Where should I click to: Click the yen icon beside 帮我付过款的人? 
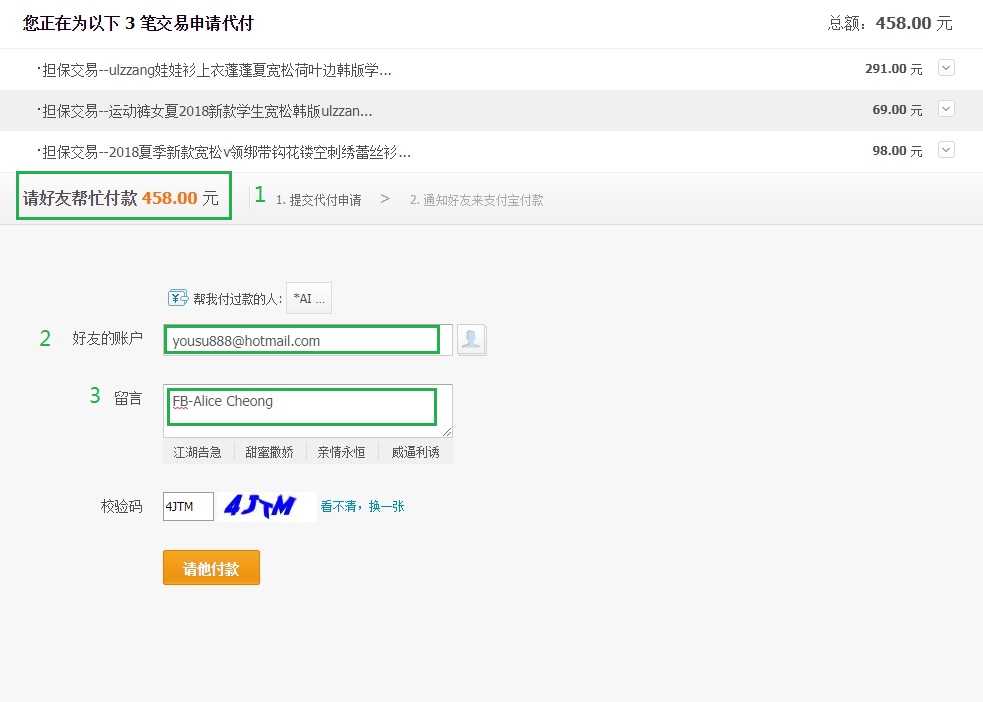tap(178, 298)
